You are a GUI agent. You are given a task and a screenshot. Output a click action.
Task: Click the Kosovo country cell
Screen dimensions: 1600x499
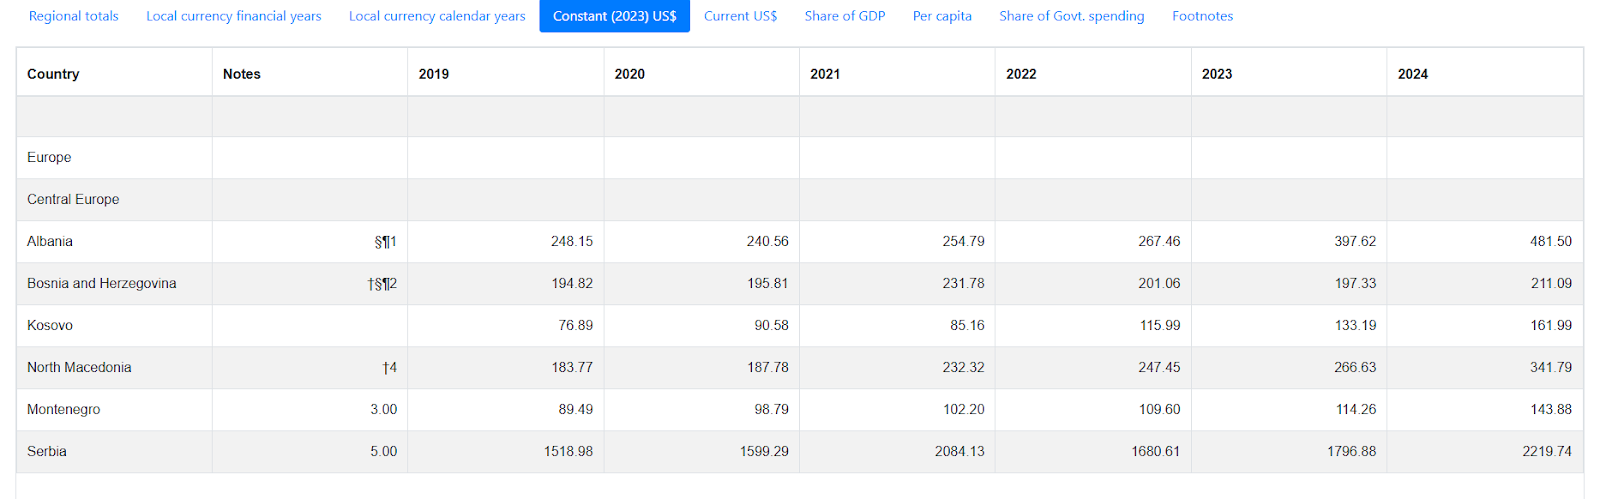click(50, 325)
